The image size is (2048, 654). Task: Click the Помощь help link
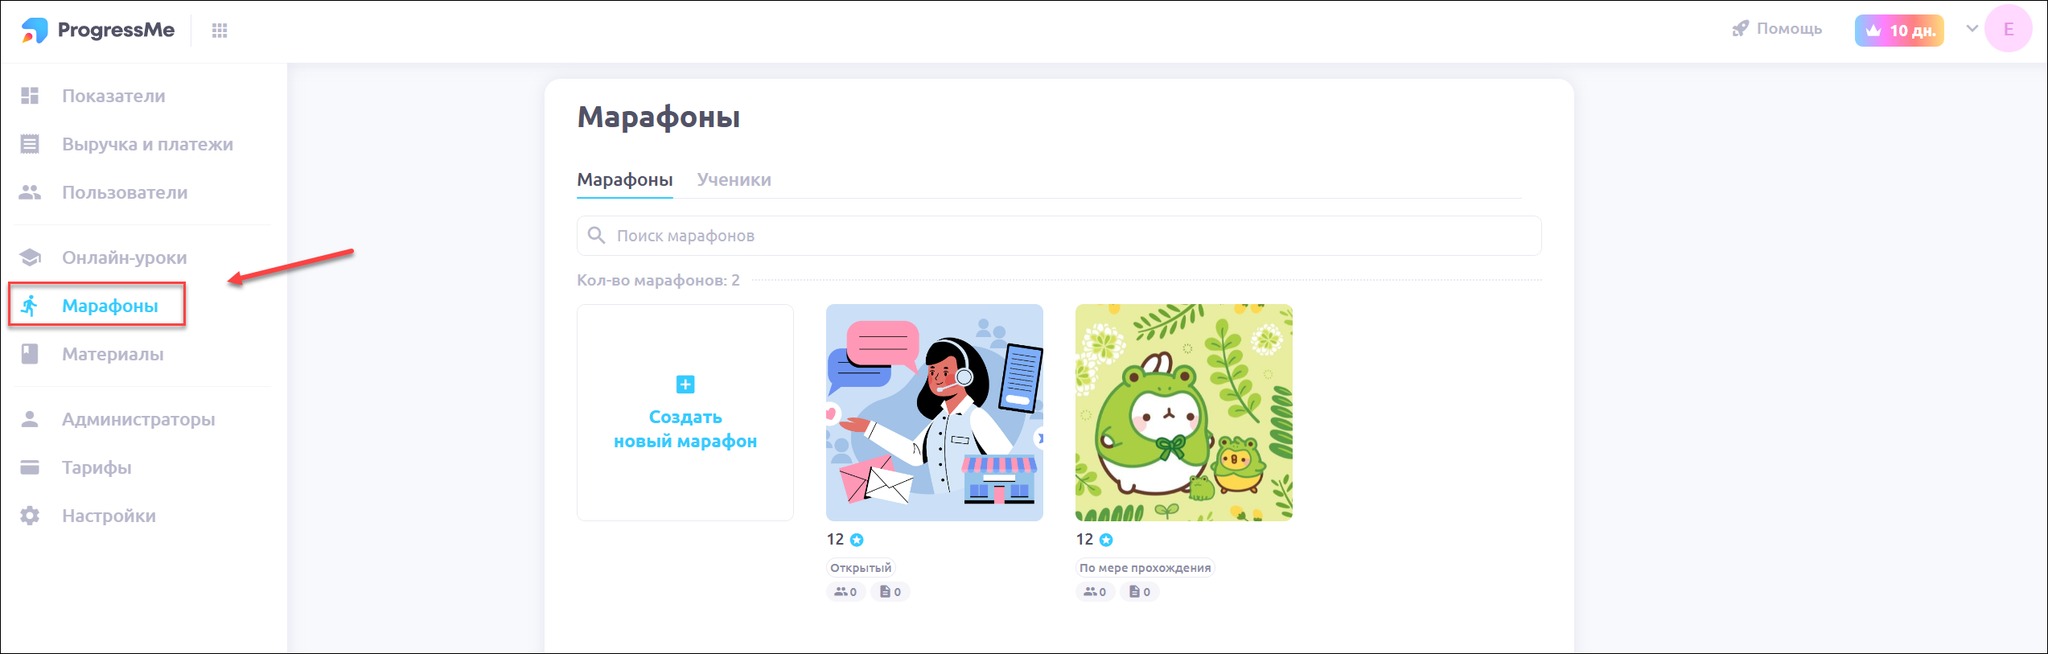point(1777,29)
